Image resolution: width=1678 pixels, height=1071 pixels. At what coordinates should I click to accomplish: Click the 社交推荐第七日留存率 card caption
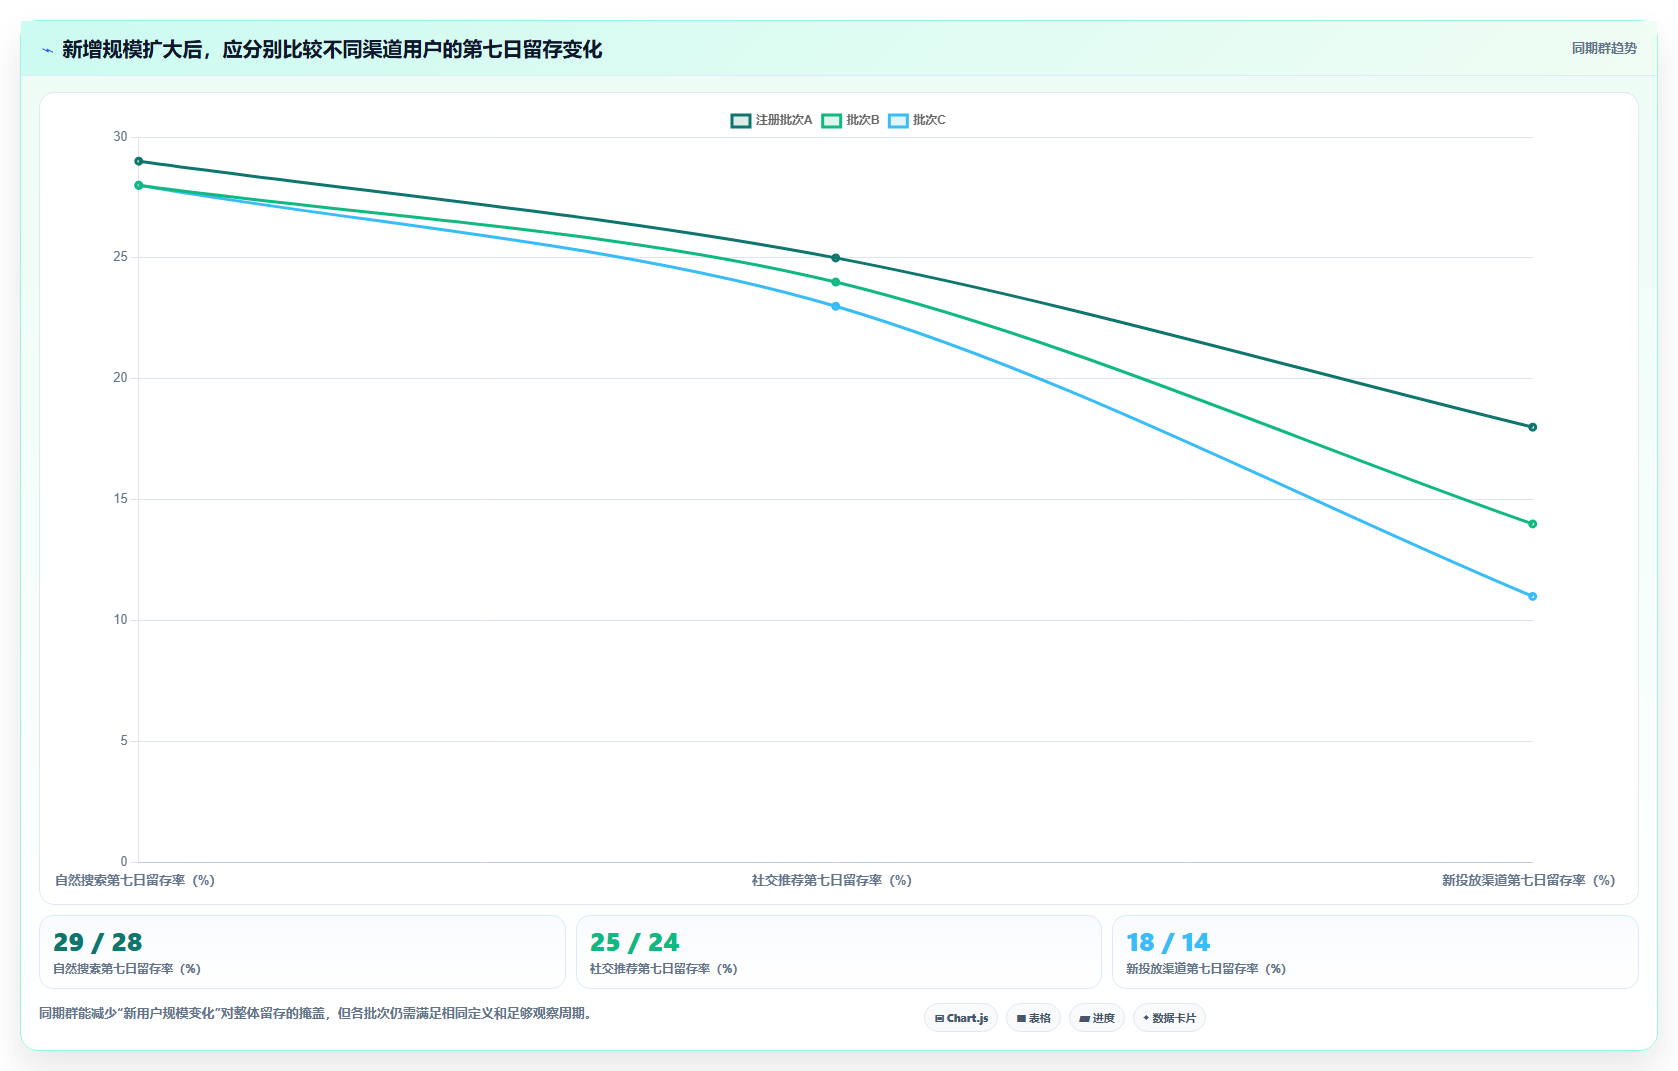click(x=664, y=968)
